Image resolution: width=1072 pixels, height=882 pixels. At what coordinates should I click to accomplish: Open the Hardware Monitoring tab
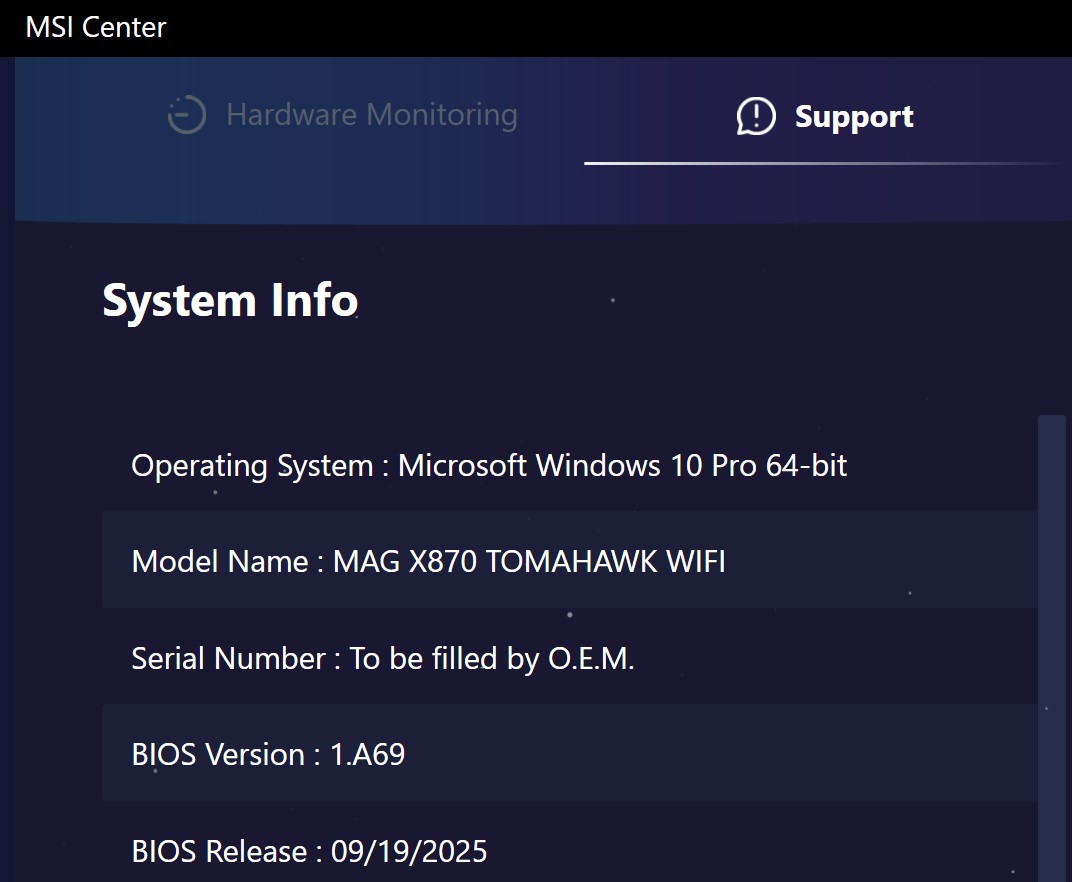click(343, 115)
